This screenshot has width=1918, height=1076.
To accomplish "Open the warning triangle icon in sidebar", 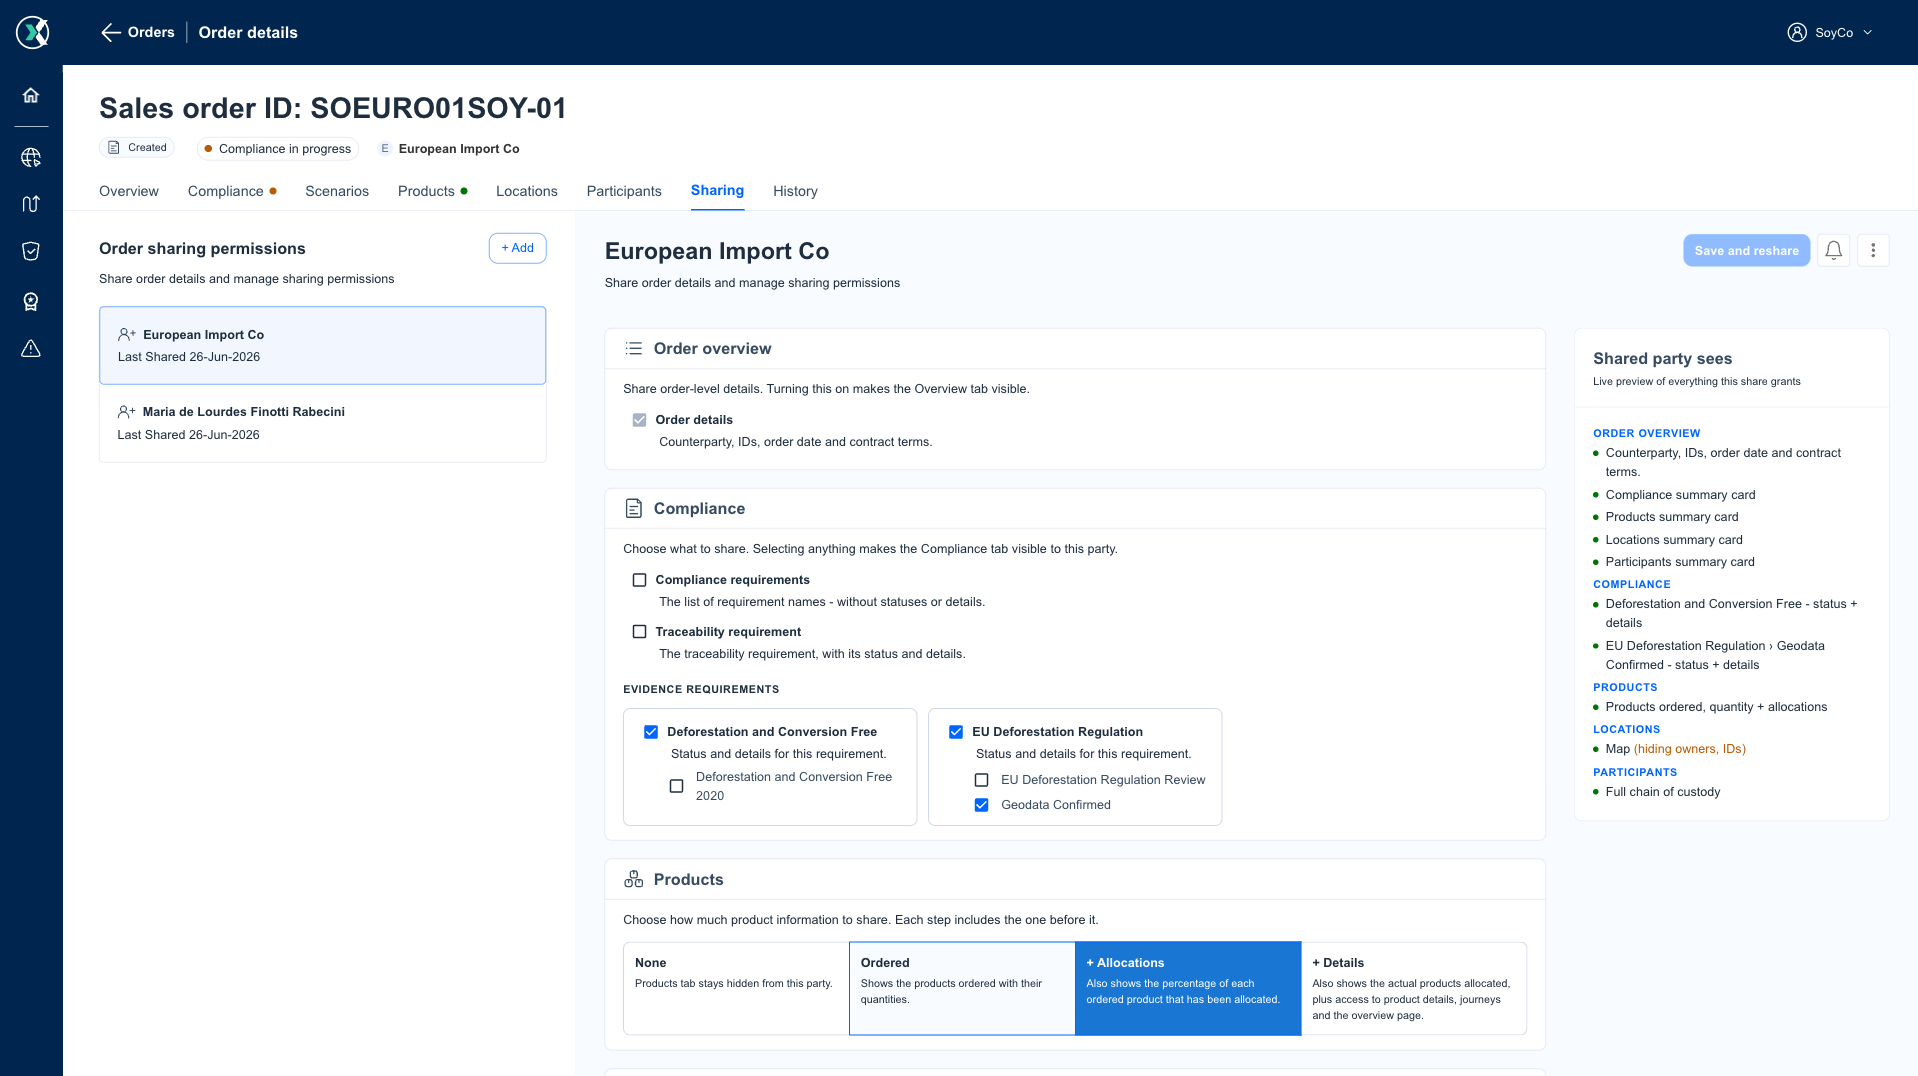I will coord(31,348).
